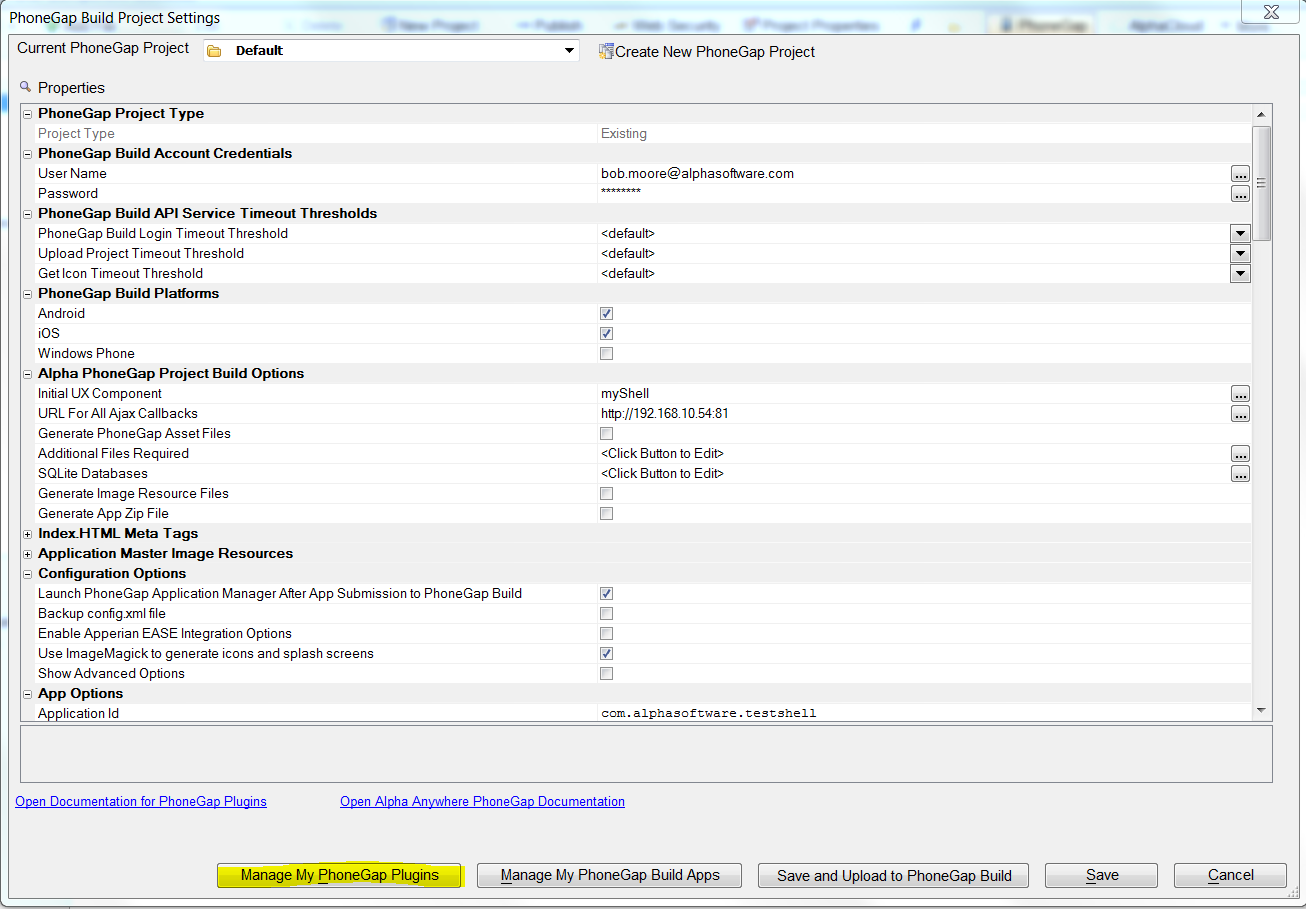The height and width of the screenshot is (909, 1306).
Task: Open the Get Icon Timeout Threshold dropdown
Action: 1240,274
